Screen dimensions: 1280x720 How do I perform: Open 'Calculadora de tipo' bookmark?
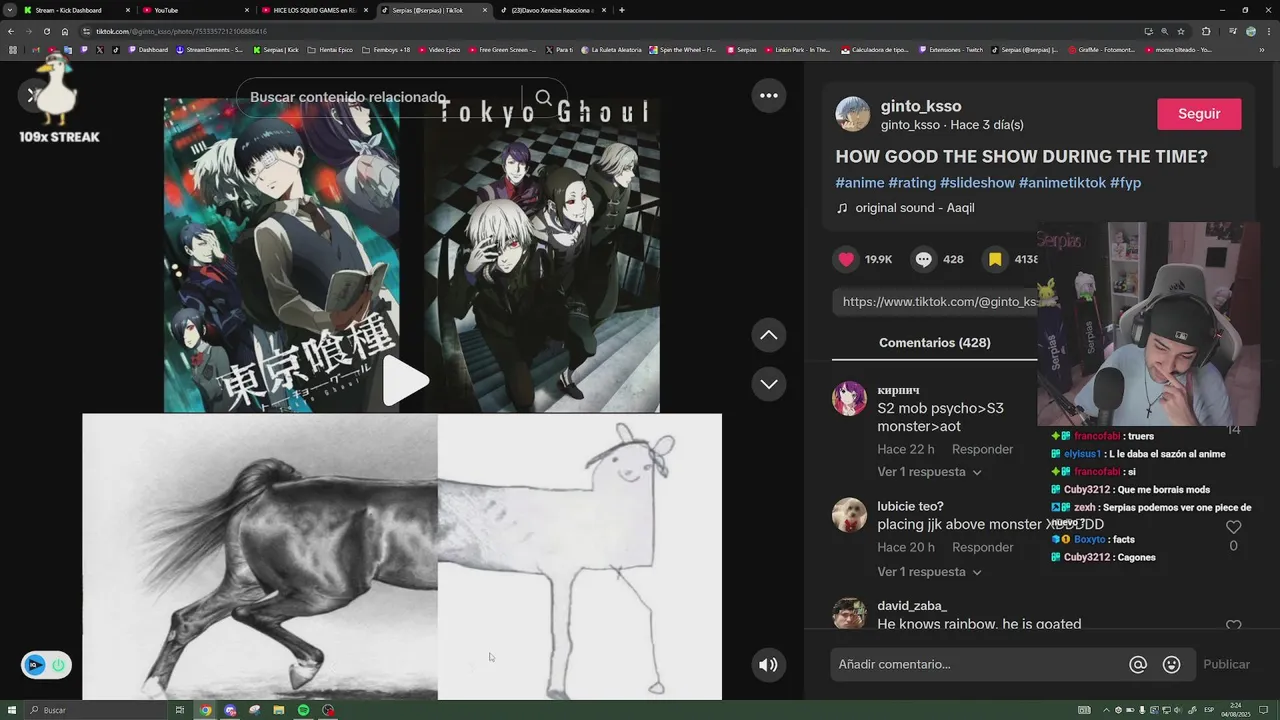875,49
